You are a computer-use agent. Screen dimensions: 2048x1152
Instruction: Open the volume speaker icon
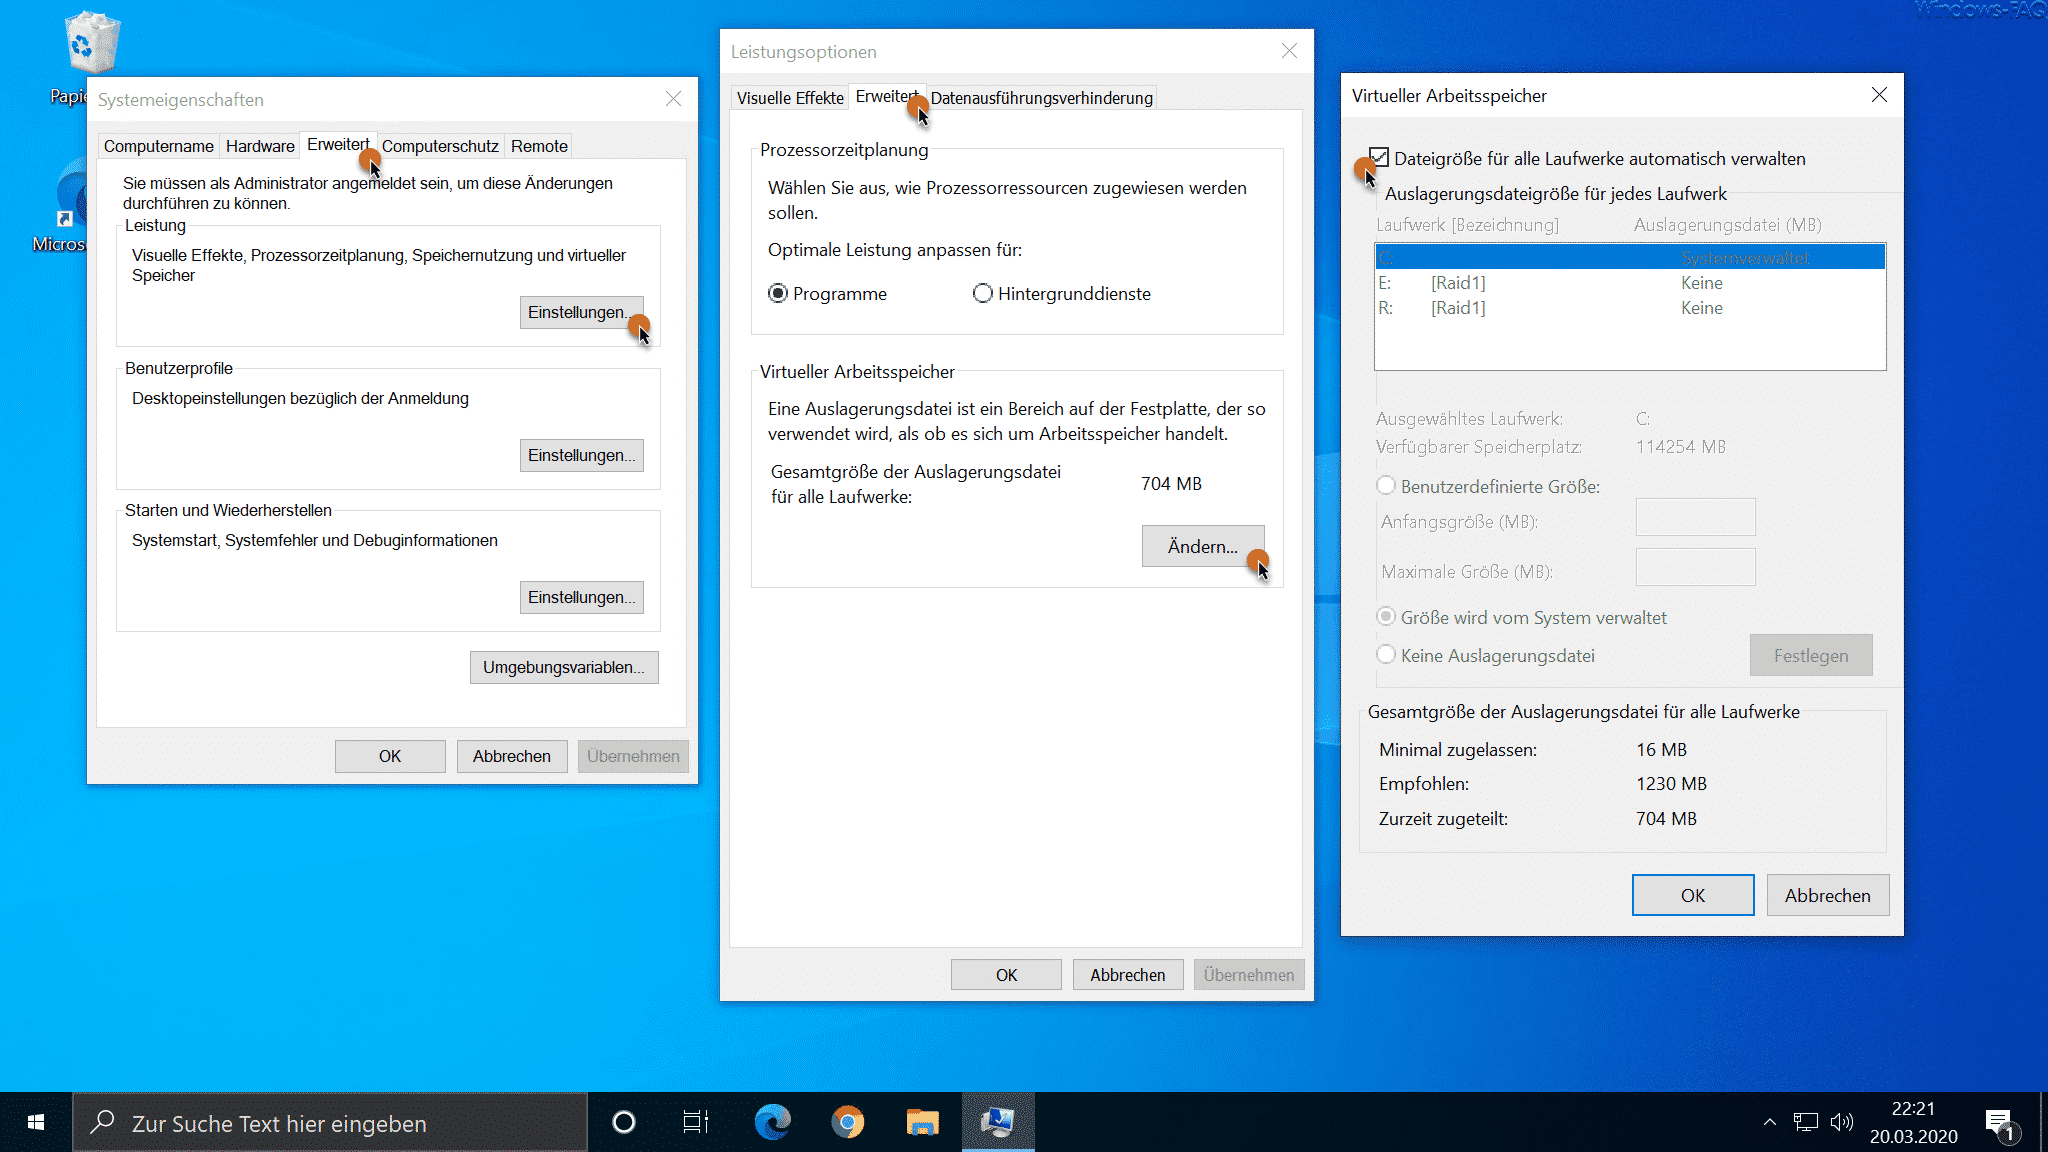coord(1841,1122)
